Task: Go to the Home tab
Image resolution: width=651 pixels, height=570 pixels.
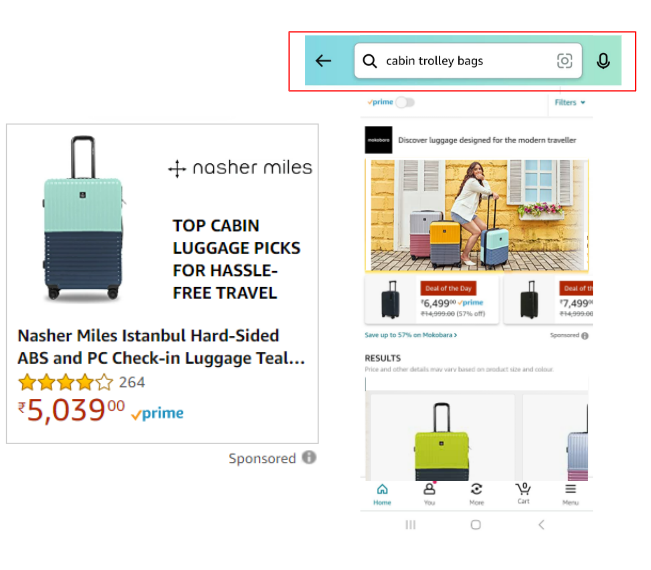Action: point(382,494)
